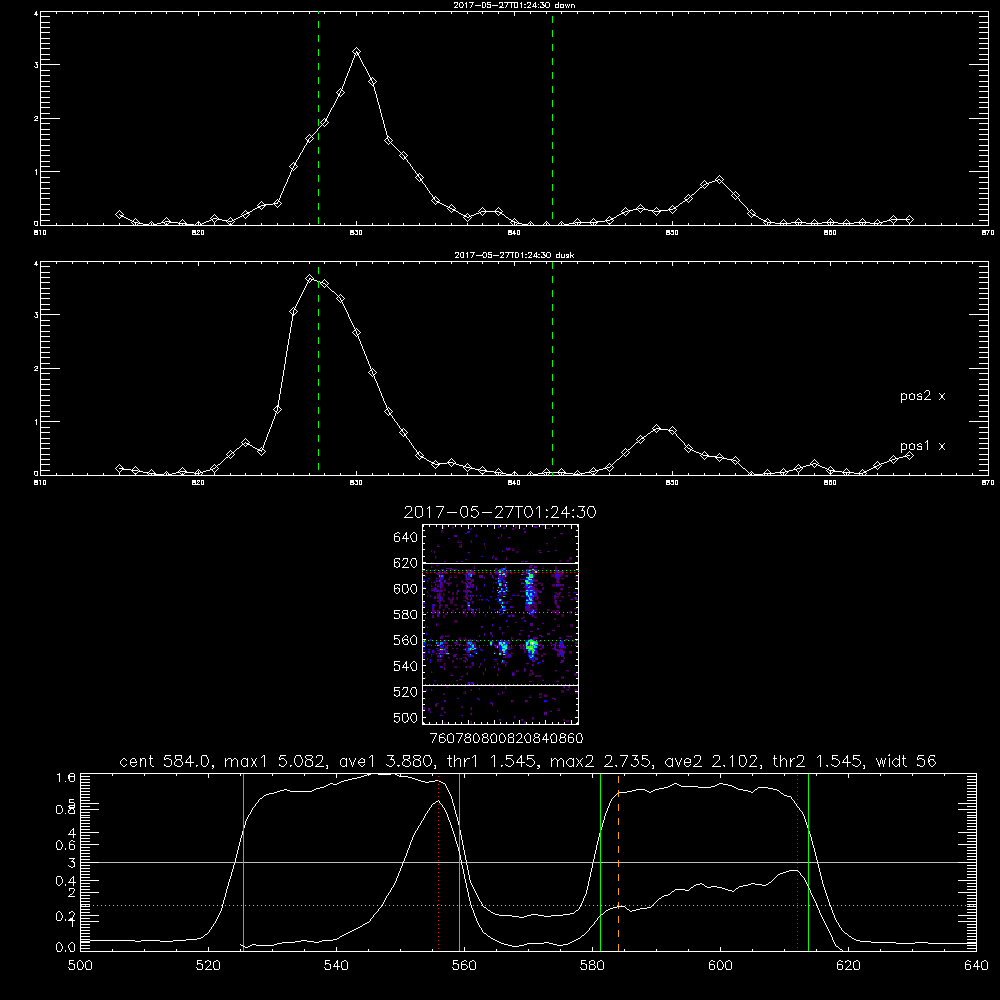This screenshot has height=1000, width=1000.
Task: Click the 'pos2 x' label
Action: point(922,396)
